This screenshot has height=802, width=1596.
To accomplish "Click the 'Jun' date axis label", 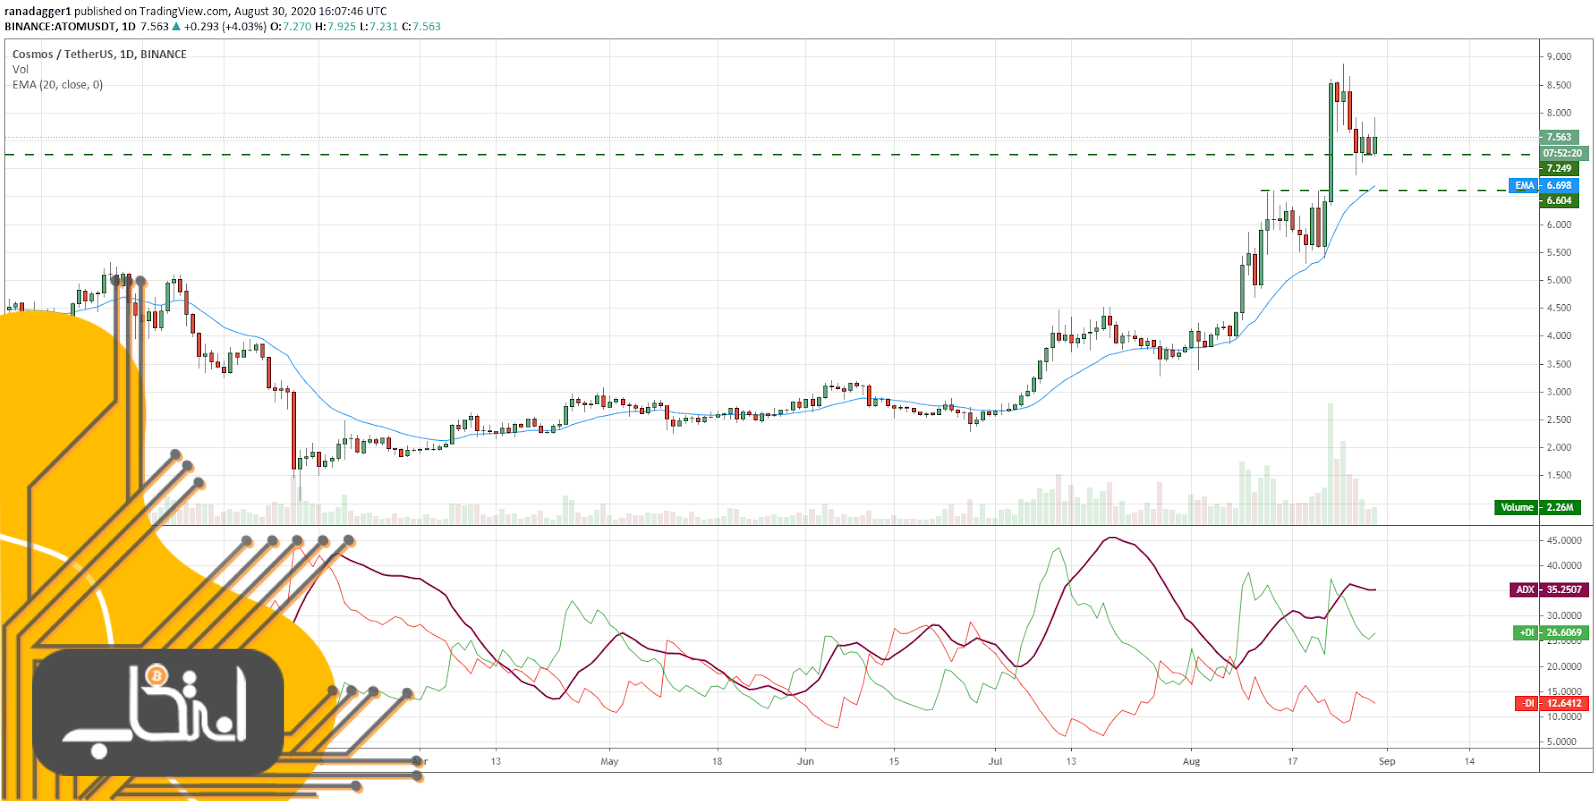I will pos(805,761).
